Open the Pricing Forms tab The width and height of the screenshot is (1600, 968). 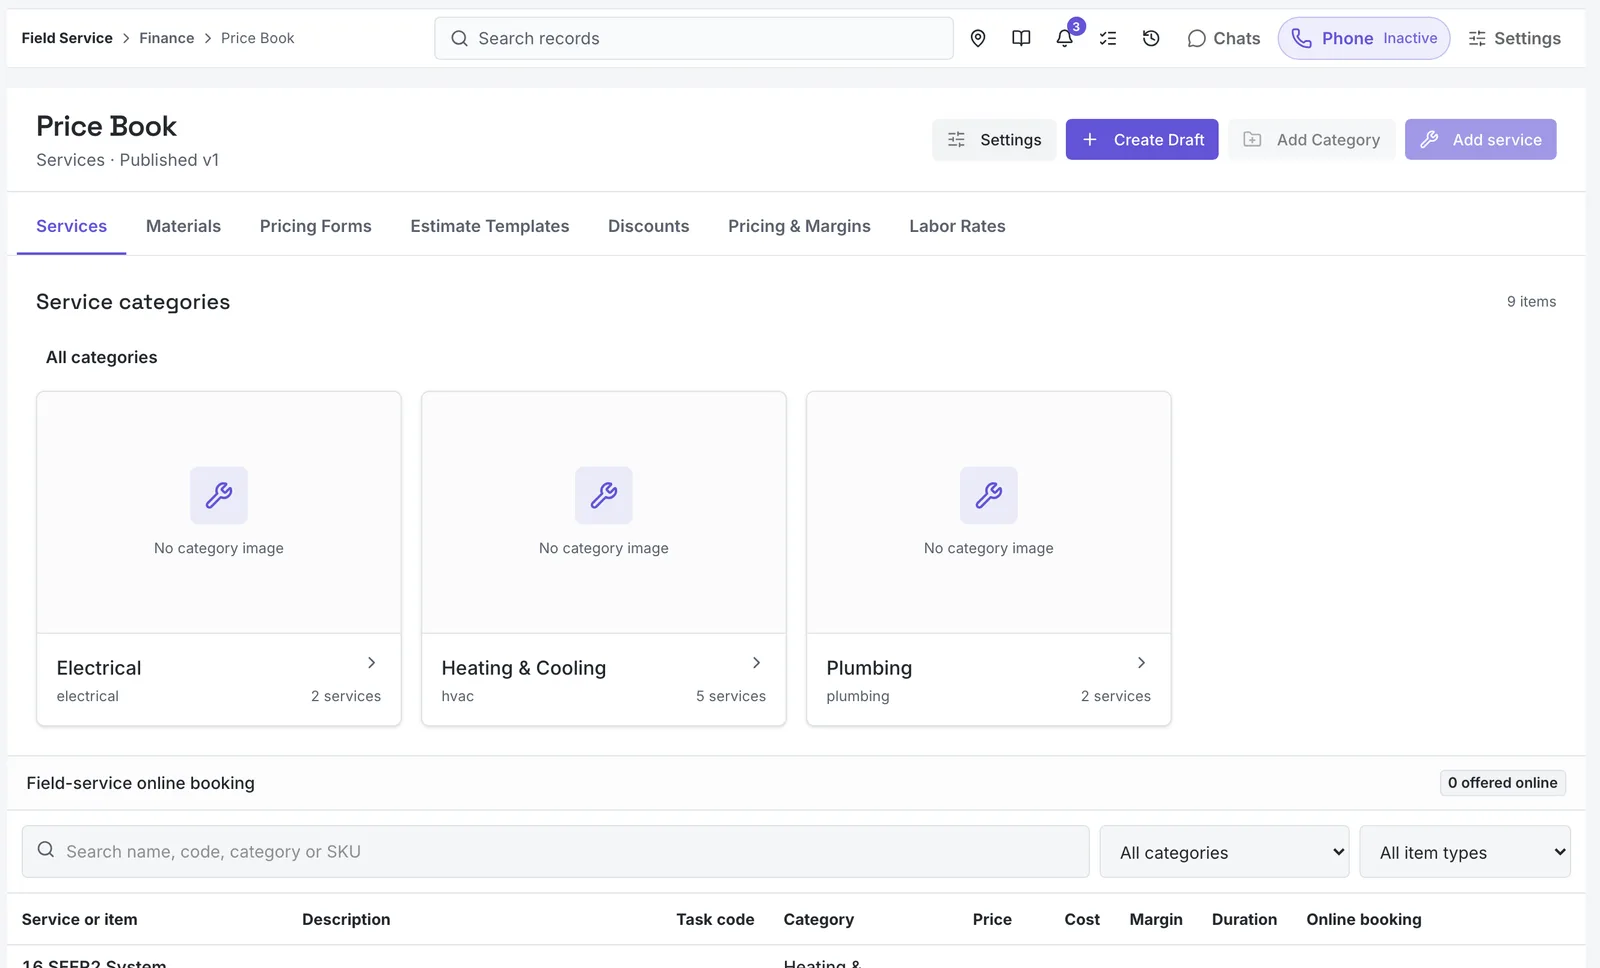tap(315, 226)
